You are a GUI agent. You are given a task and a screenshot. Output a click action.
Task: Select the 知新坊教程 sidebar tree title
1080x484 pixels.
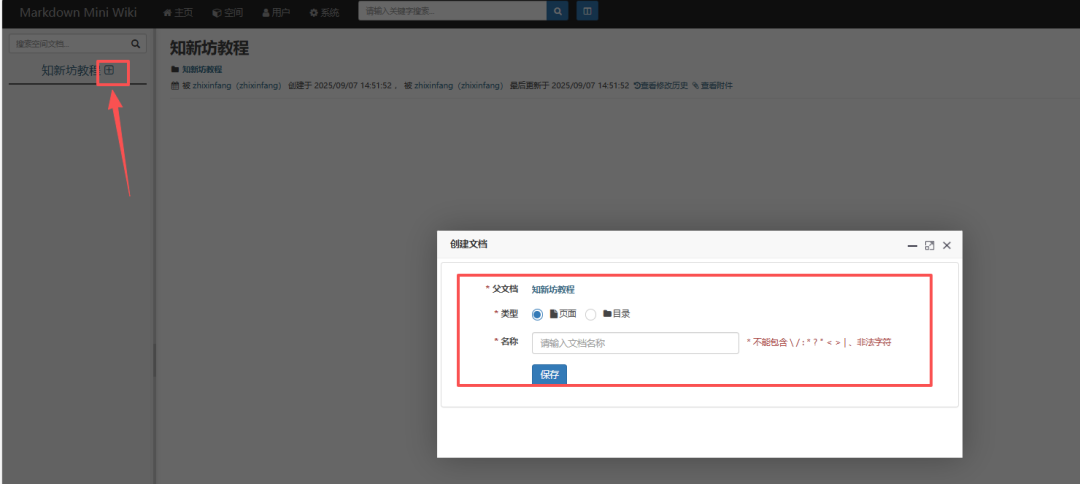pyautogui.click(x=71, y=70)
